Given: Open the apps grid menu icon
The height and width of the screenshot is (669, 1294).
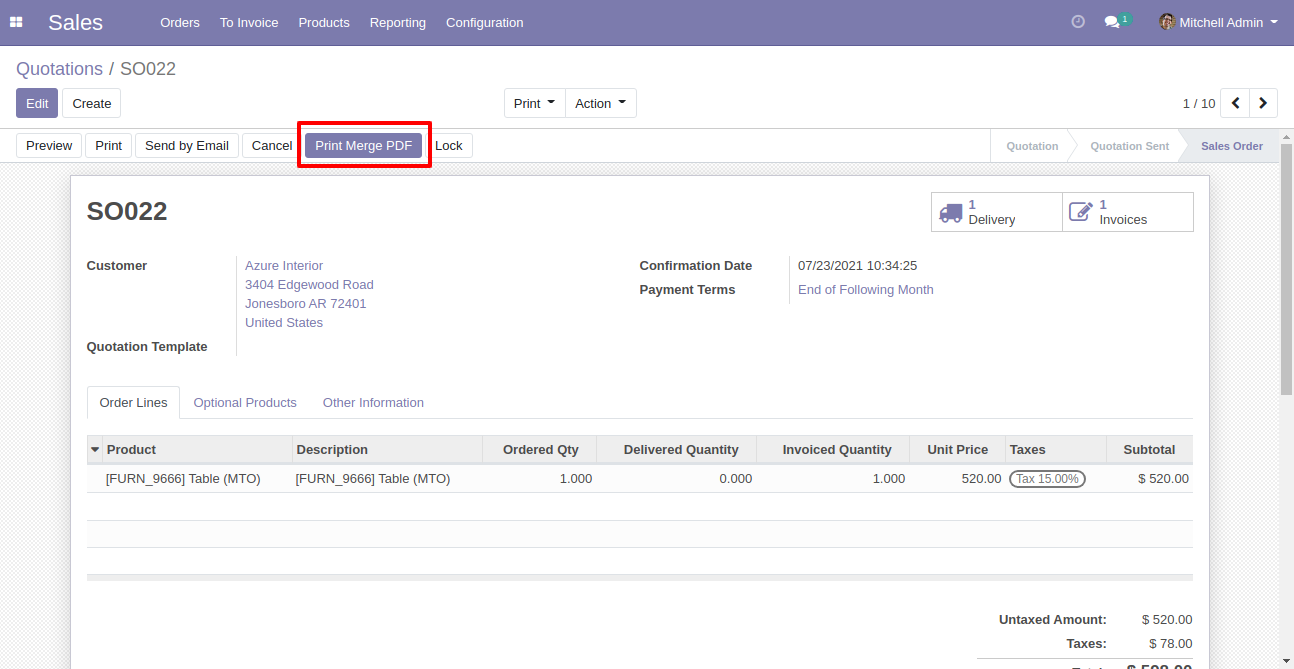Looking at the screenshot, I should point(16,22).
